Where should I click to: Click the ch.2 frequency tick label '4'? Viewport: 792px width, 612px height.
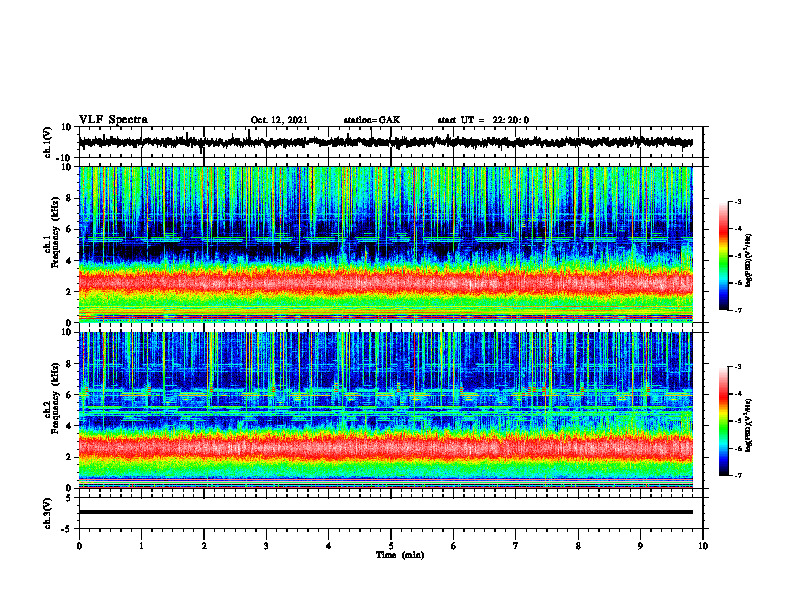click(70, 426)
